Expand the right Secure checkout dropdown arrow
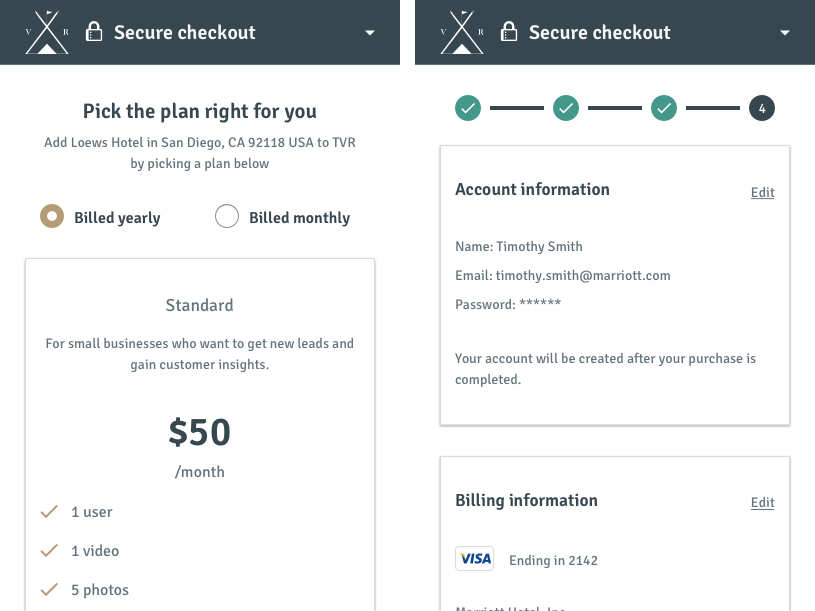 coord(785,33)
